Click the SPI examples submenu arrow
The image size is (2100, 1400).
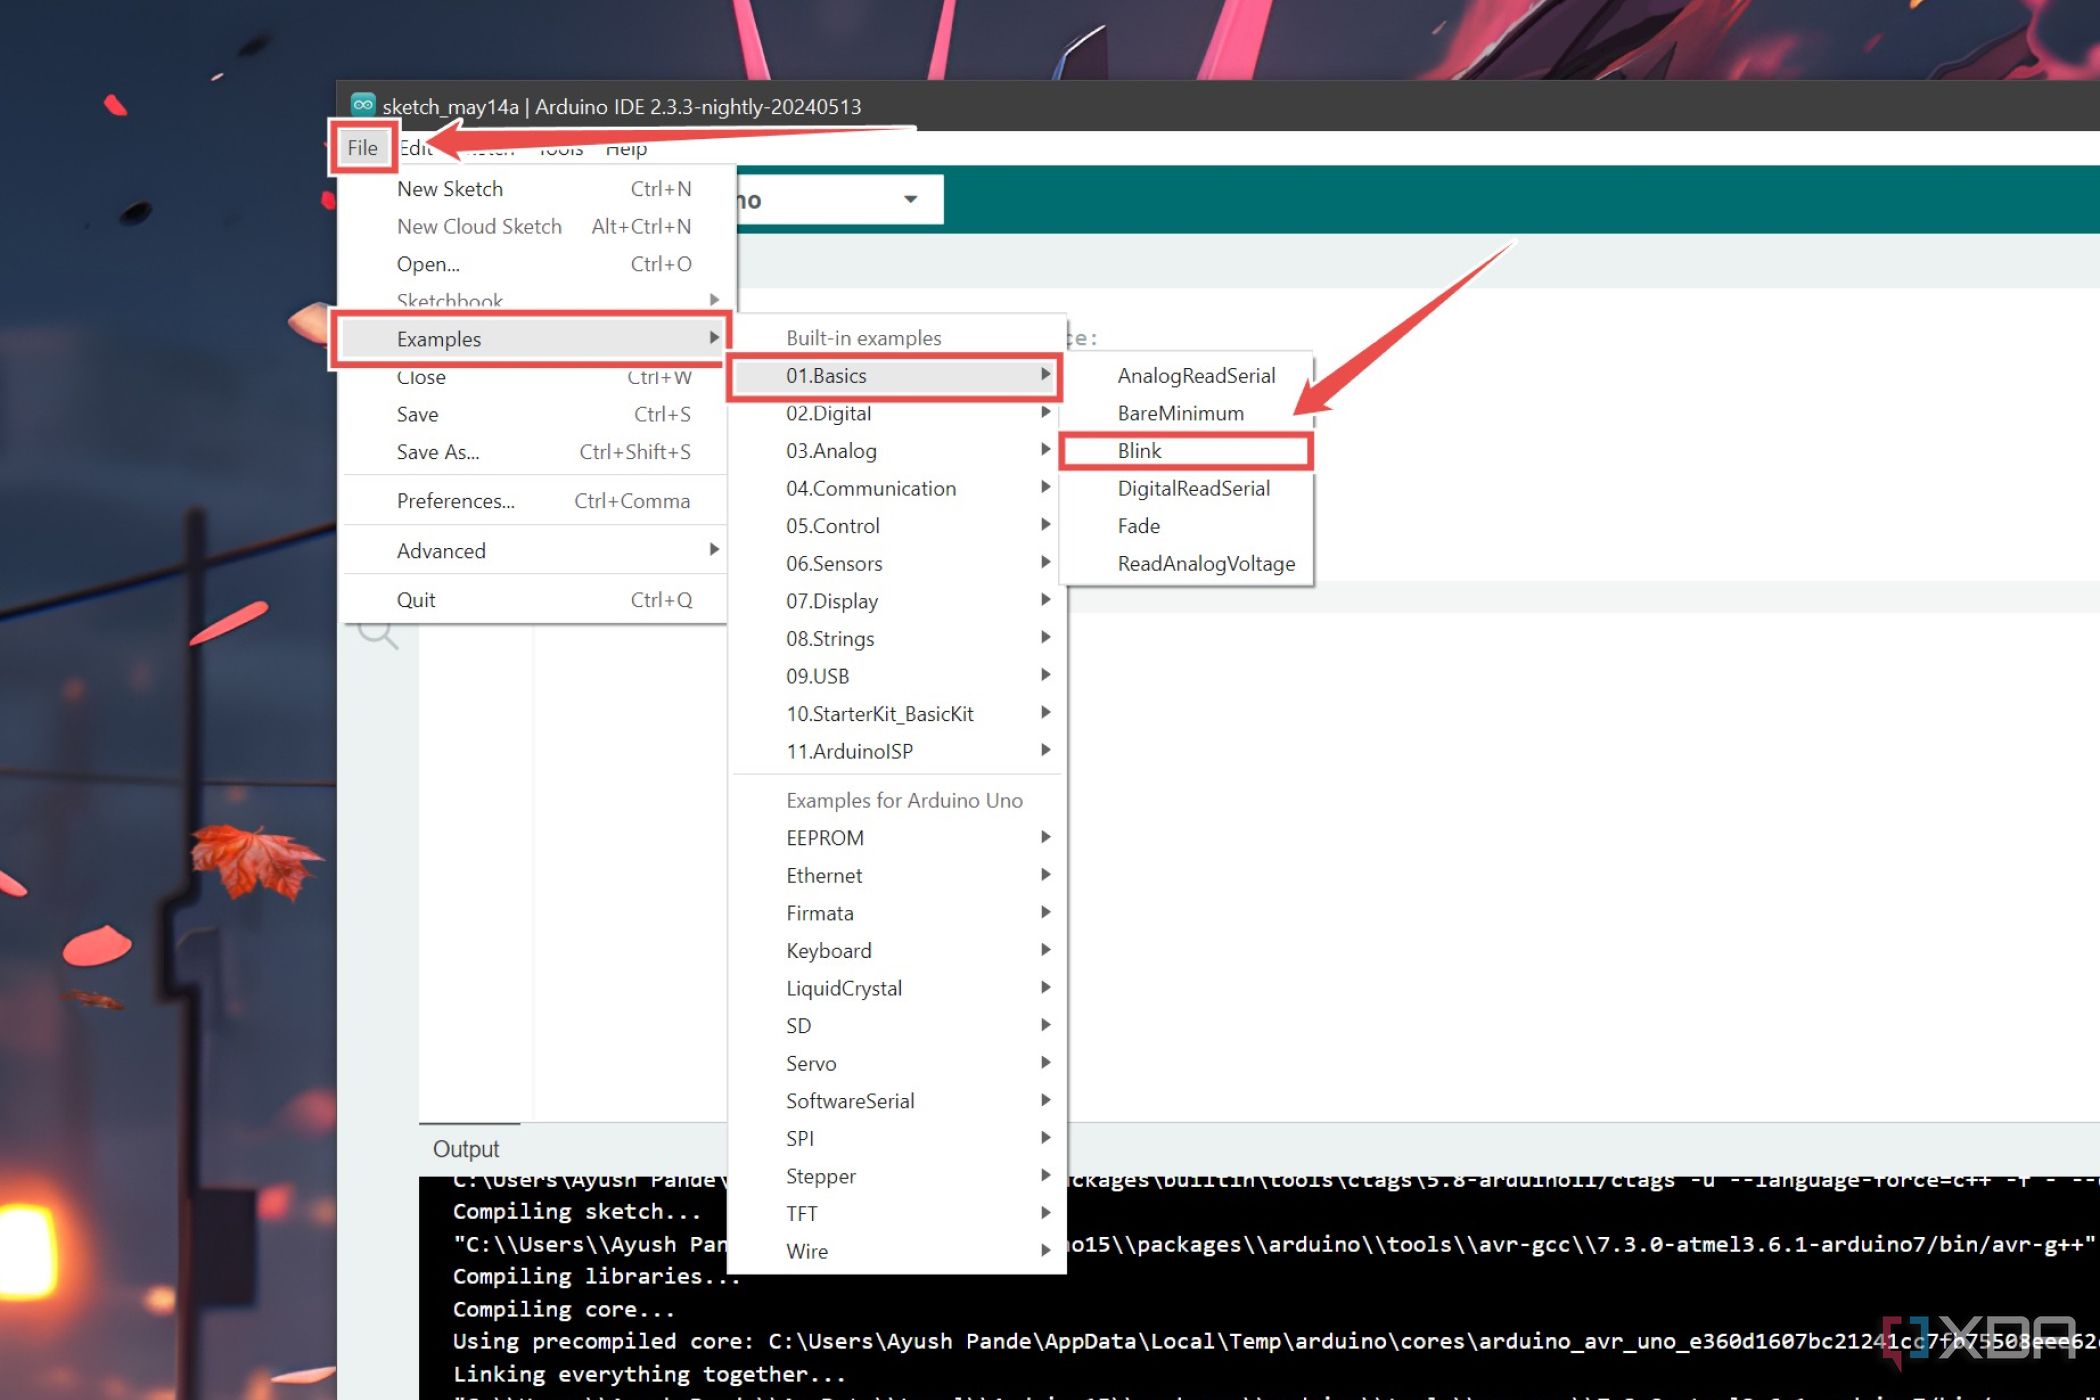pyautogui.click(x=1047, y=1138)
